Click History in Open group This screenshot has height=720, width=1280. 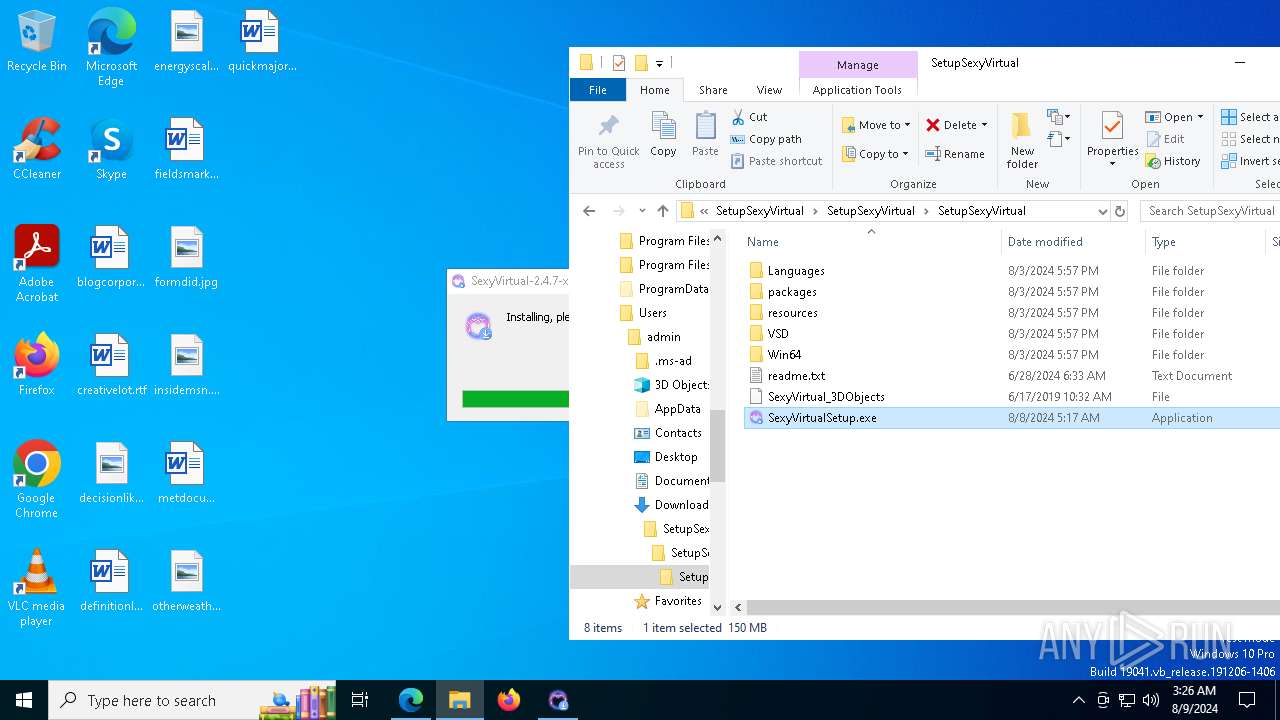[x=1173, y=161]
